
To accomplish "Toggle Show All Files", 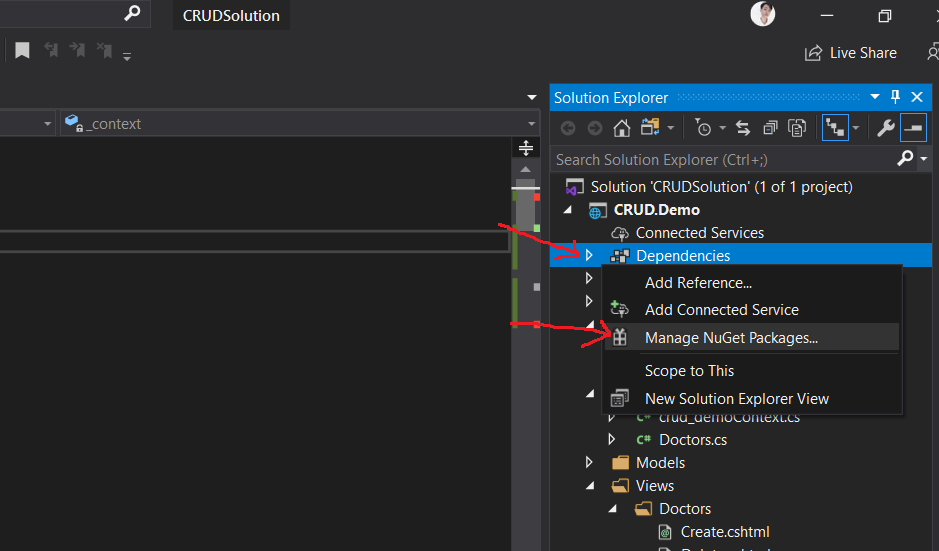I will 796,128.
